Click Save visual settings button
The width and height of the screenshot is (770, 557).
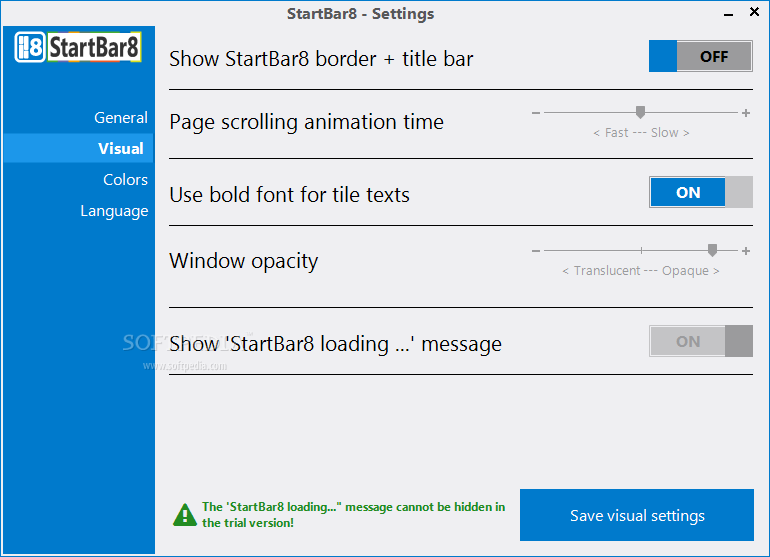pyautogui.click(x=637, y=515)
